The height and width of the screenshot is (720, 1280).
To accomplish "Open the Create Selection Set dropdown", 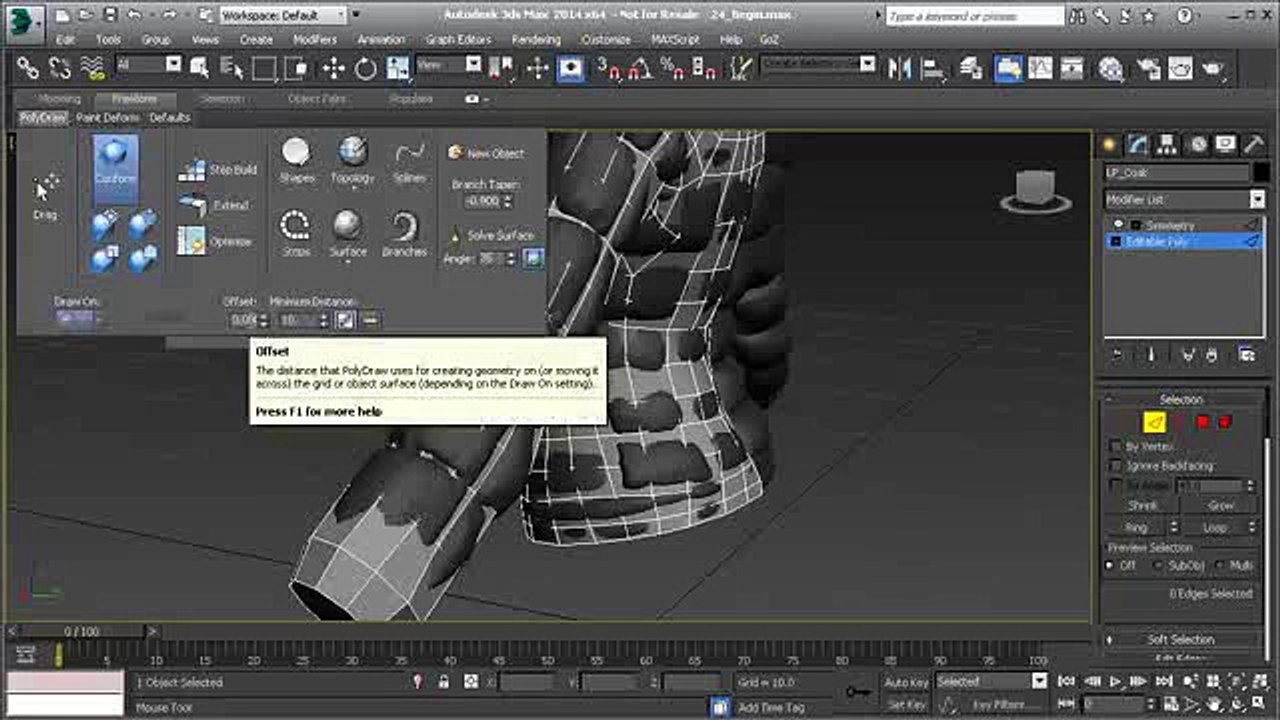I will pyautogui.click(x=818, y=65).
